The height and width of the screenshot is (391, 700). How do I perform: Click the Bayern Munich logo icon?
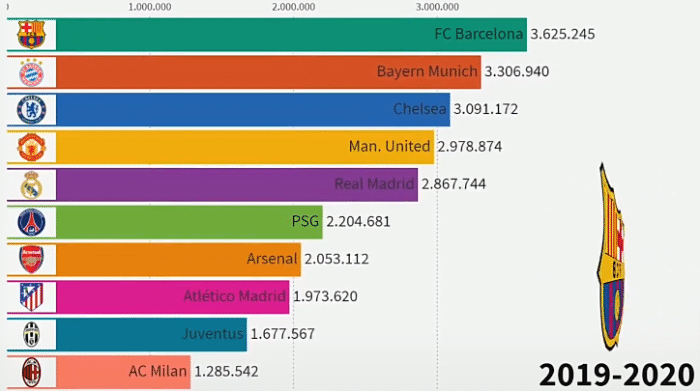[x=31, y=72]
